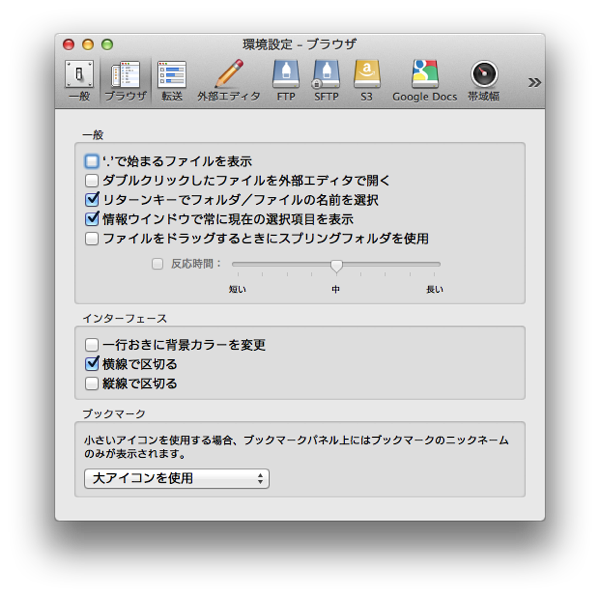Toggle the 反応時間 checkbox
Screen dimensions: 600x597
pyautogui.click(x=157, y=264)
